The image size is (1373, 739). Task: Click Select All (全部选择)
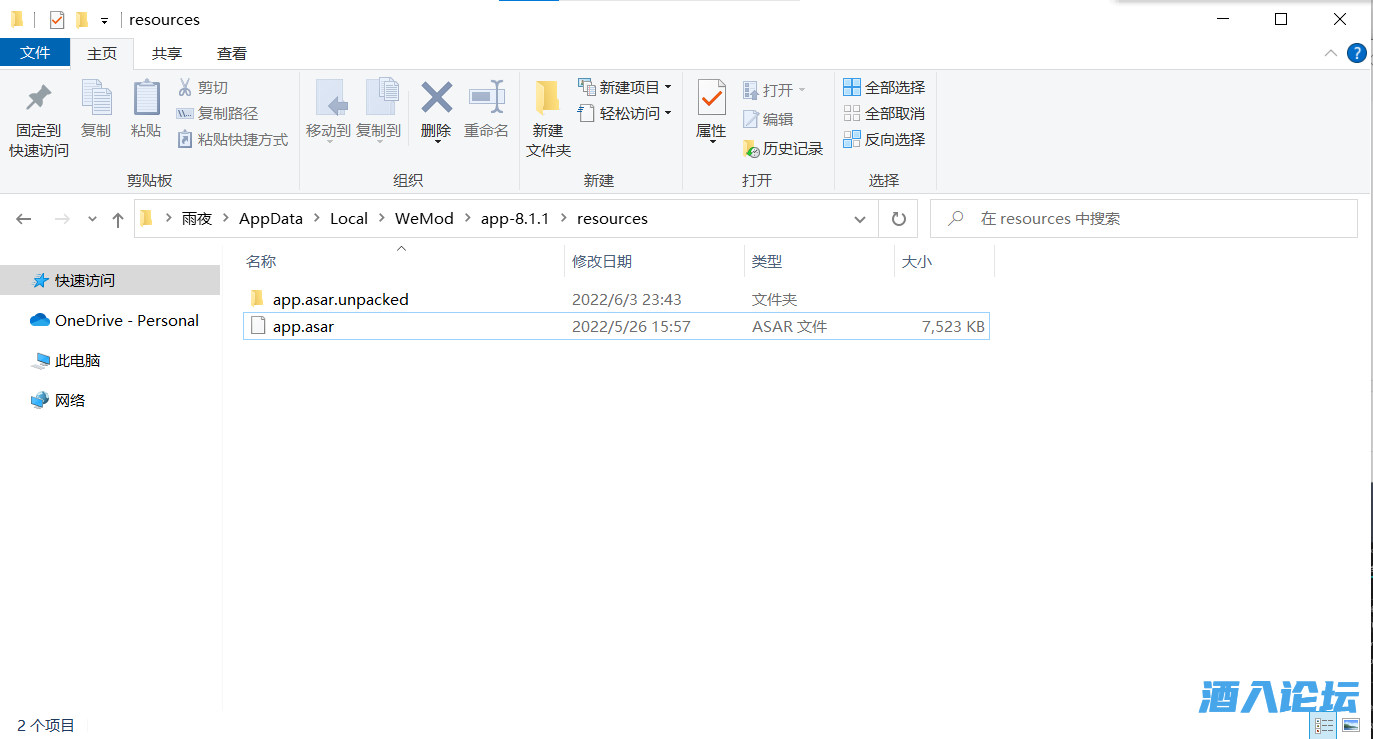point(884,88)
